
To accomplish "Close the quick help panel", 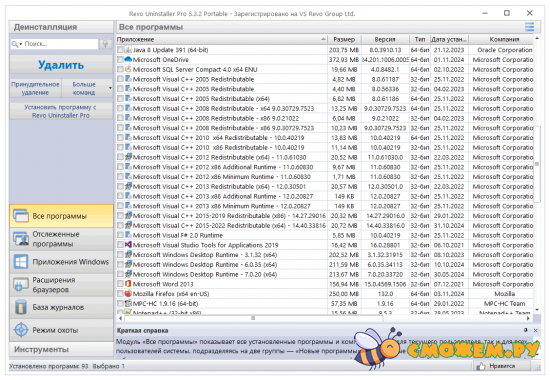I will [x=535, y=330].
